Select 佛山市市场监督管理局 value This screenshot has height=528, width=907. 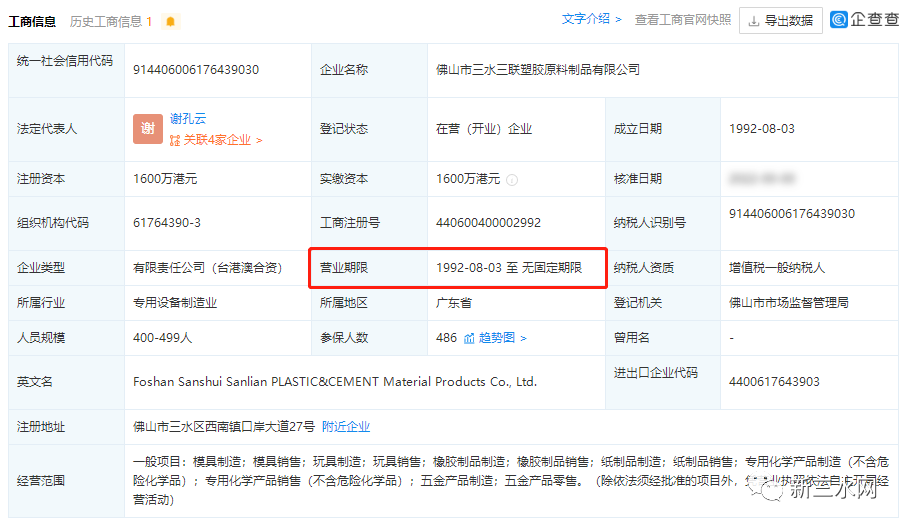(x=788, y=303)
